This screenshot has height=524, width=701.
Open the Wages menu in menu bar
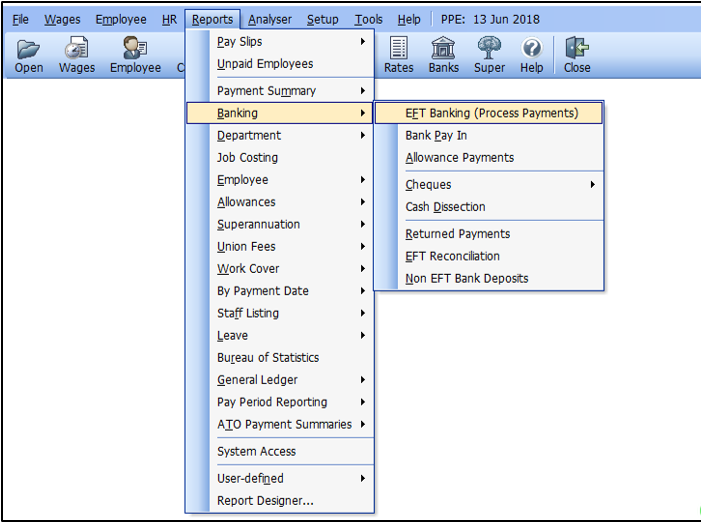click(62, 20)
